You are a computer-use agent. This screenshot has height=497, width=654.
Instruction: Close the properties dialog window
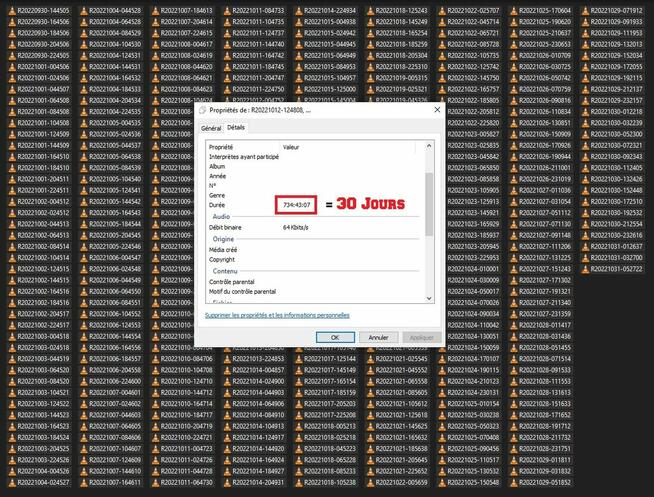[x=436, y=111]
